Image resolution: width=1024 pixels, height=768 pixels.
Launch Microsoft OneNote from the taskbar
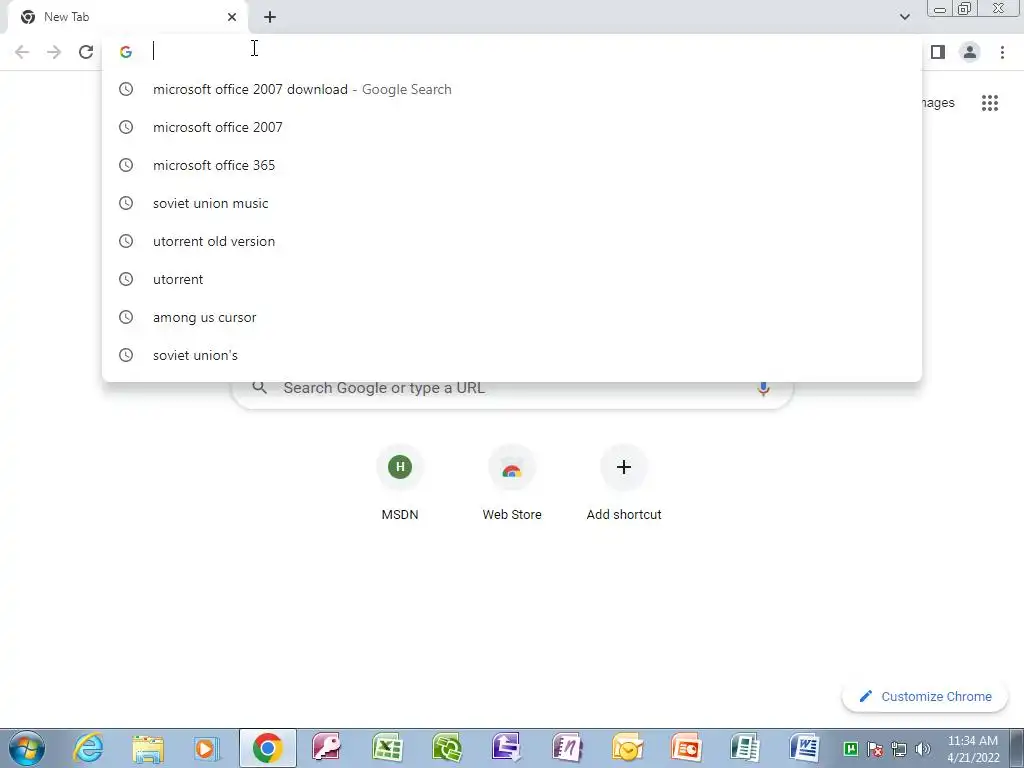point(567,748)
